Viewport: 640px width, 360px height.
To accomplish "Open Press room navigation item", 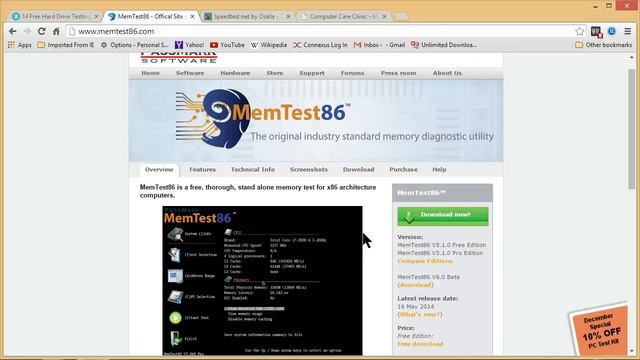I will 398,73.
